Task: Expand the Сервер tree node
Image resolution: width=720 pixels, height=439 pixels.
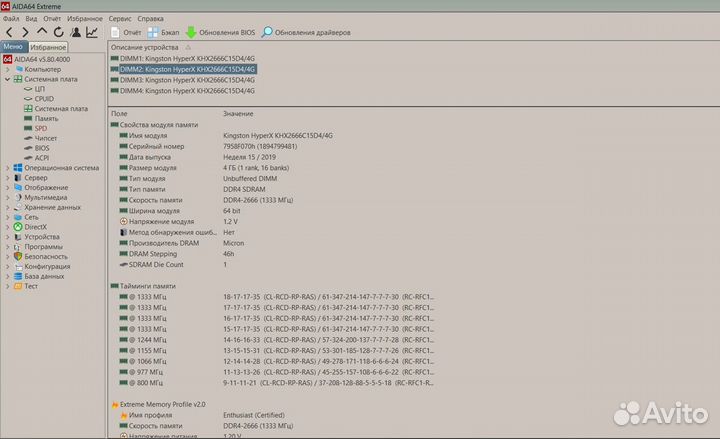Action: point(7,178)
